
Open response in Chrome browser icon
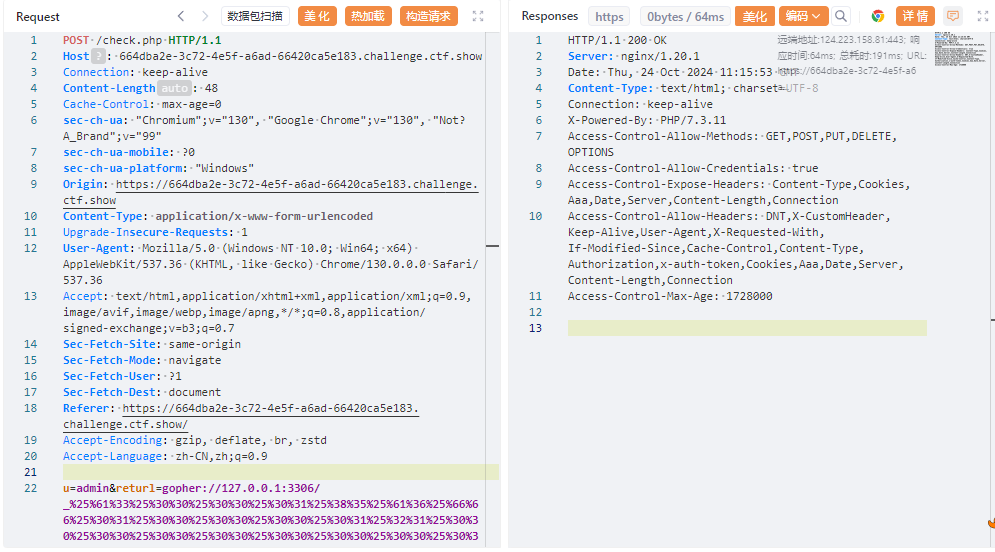pyautogui.click(x=878, y=16)
